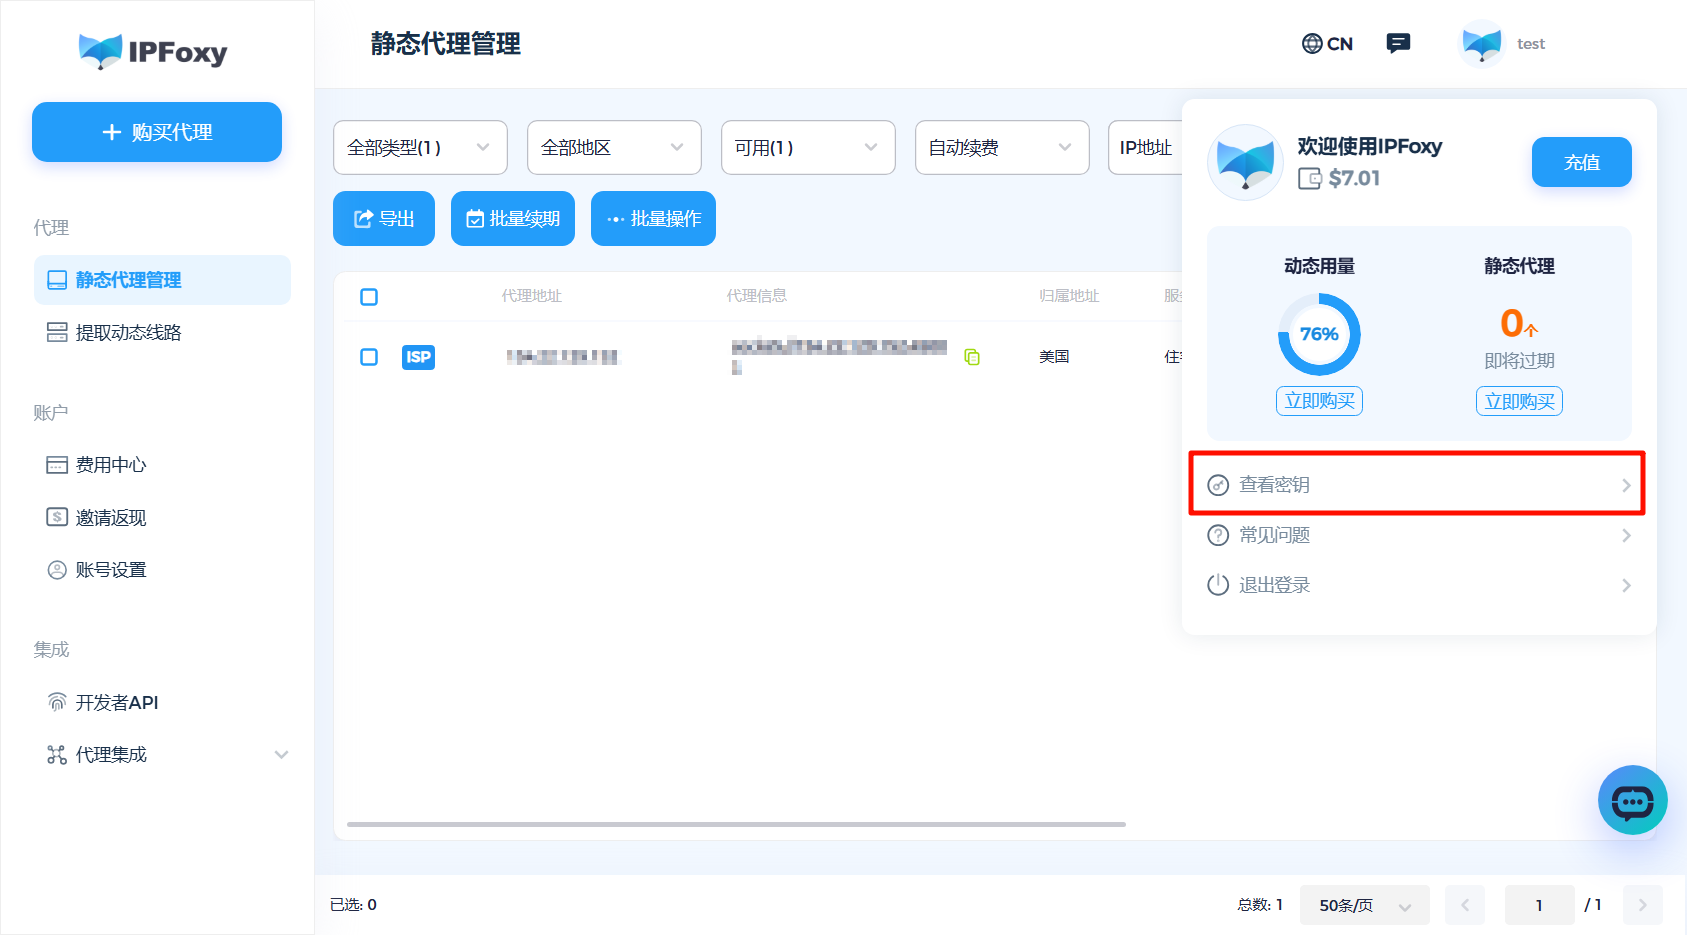Open the 导出 export icon button

364,218
